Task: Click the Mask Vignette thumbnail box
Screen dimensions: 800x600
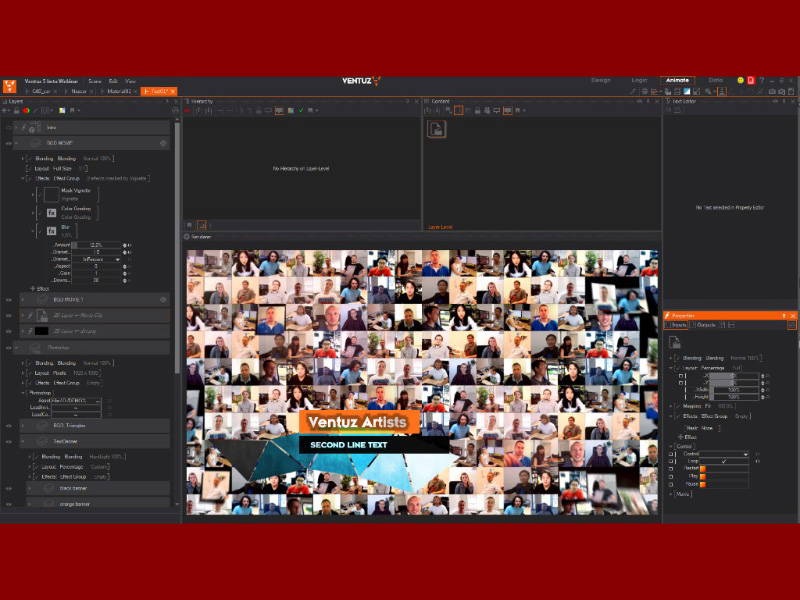Action: 52,194
